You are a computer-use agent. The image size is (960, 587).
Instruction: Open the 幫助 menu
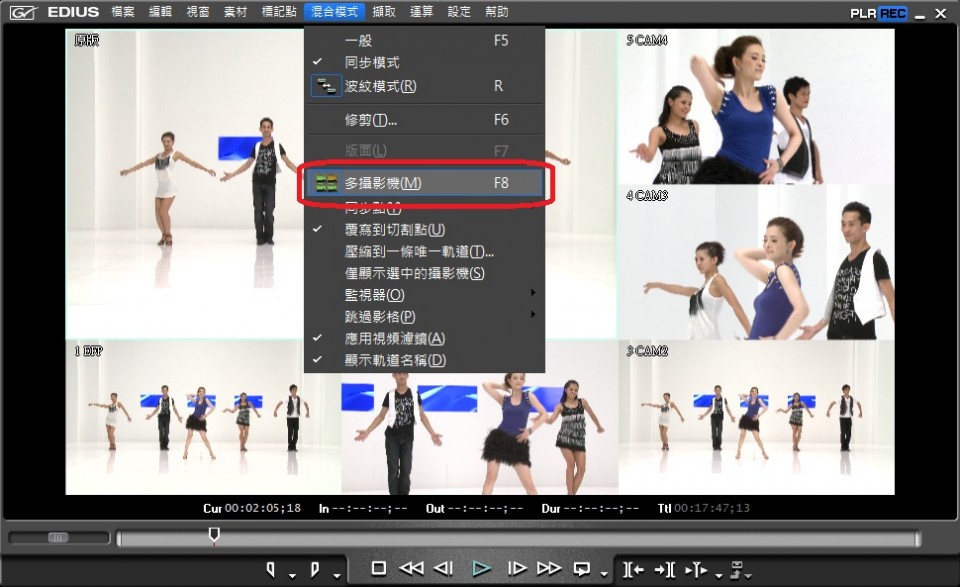click(496, 12)
